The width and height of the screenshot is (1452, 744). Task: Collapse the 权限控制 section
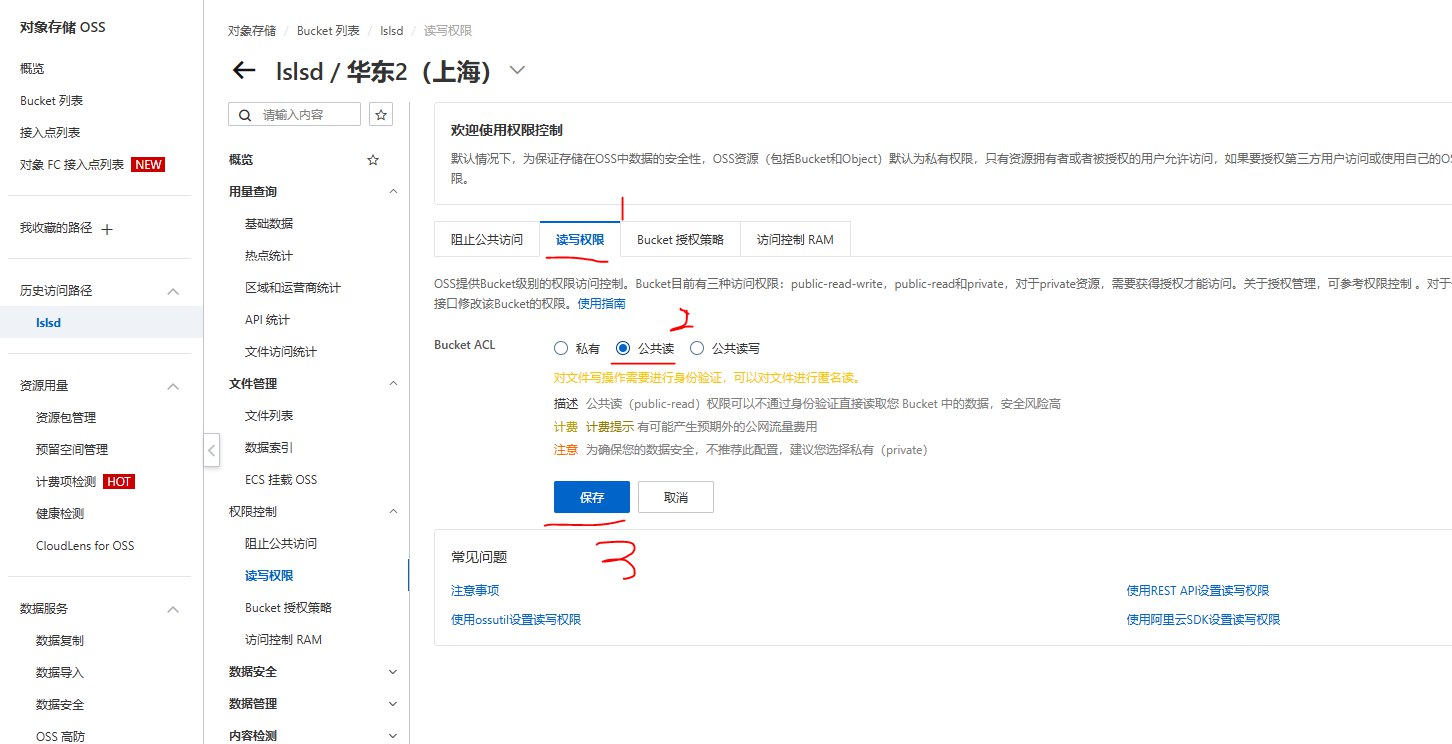click(x=392, y=512)
